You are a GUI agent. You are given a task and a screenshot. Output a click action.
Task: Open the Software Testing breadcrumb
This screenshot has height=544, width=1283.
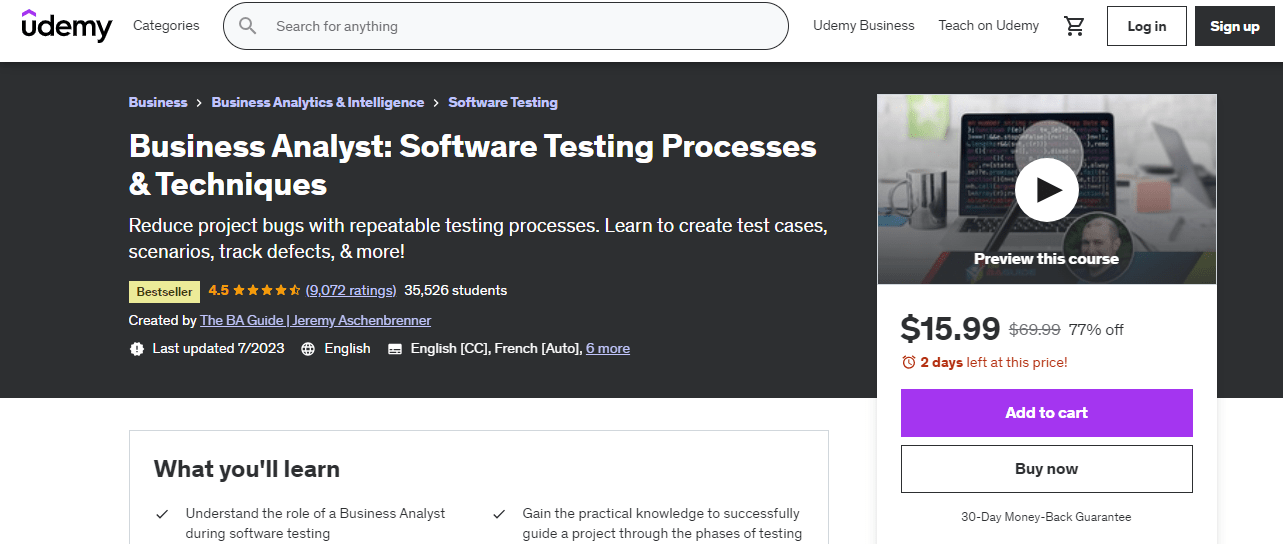pos(503,102)
